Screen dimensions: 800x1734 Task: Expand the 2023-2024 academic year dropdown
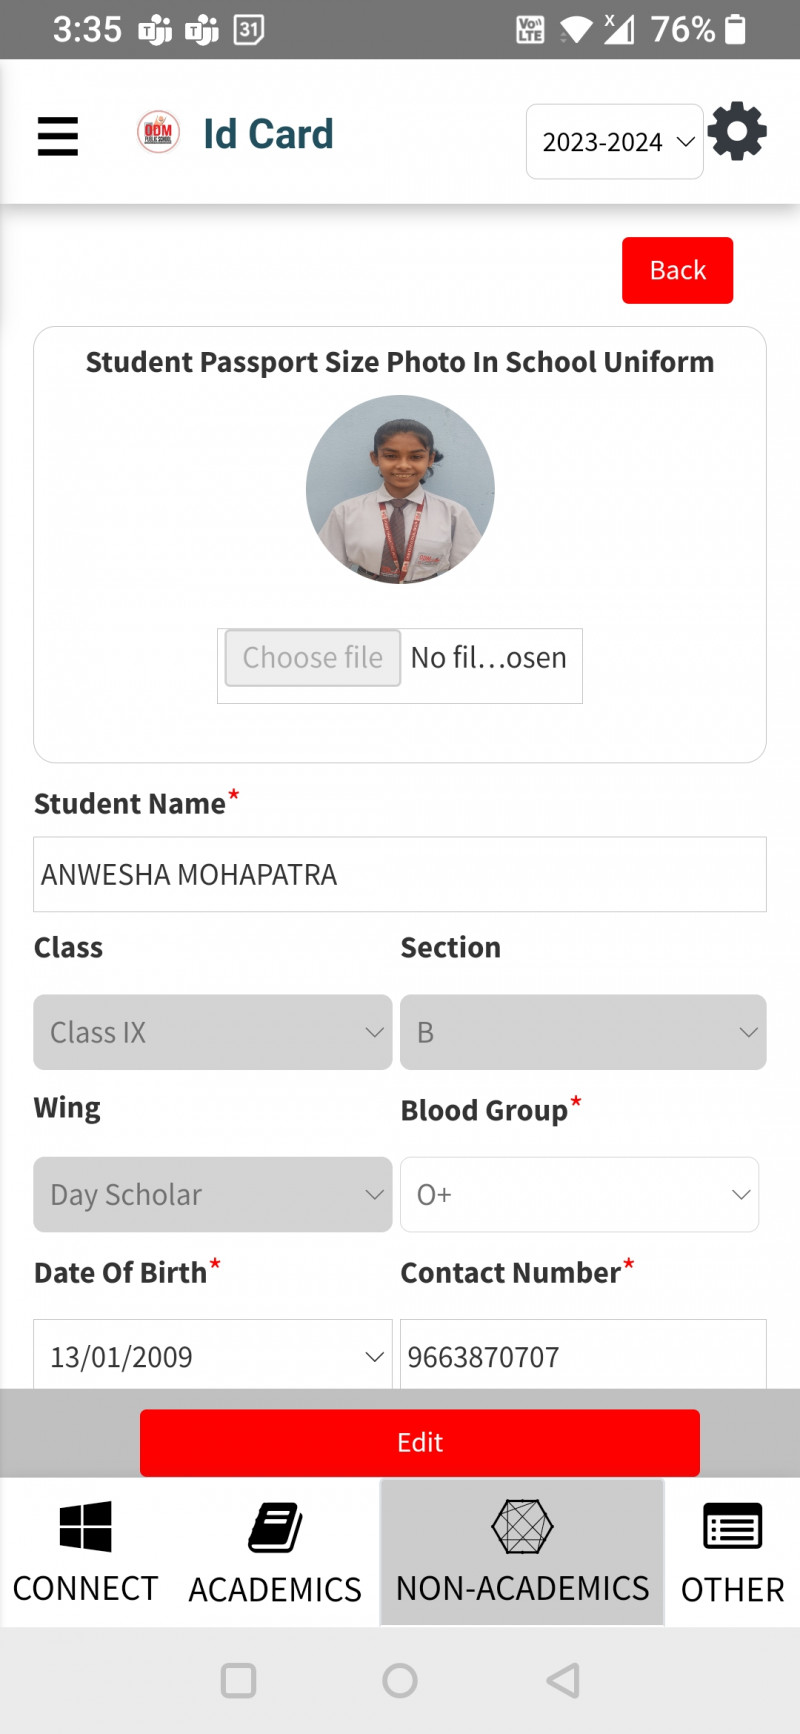[614, 142]
